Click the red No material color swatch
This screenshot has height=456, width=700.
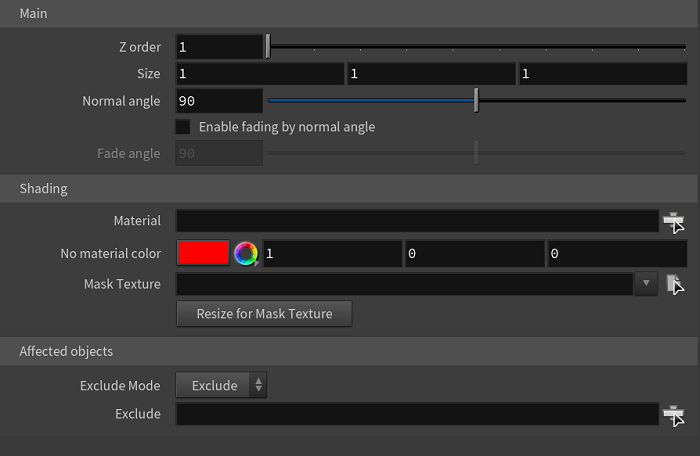tap(203, 253)
